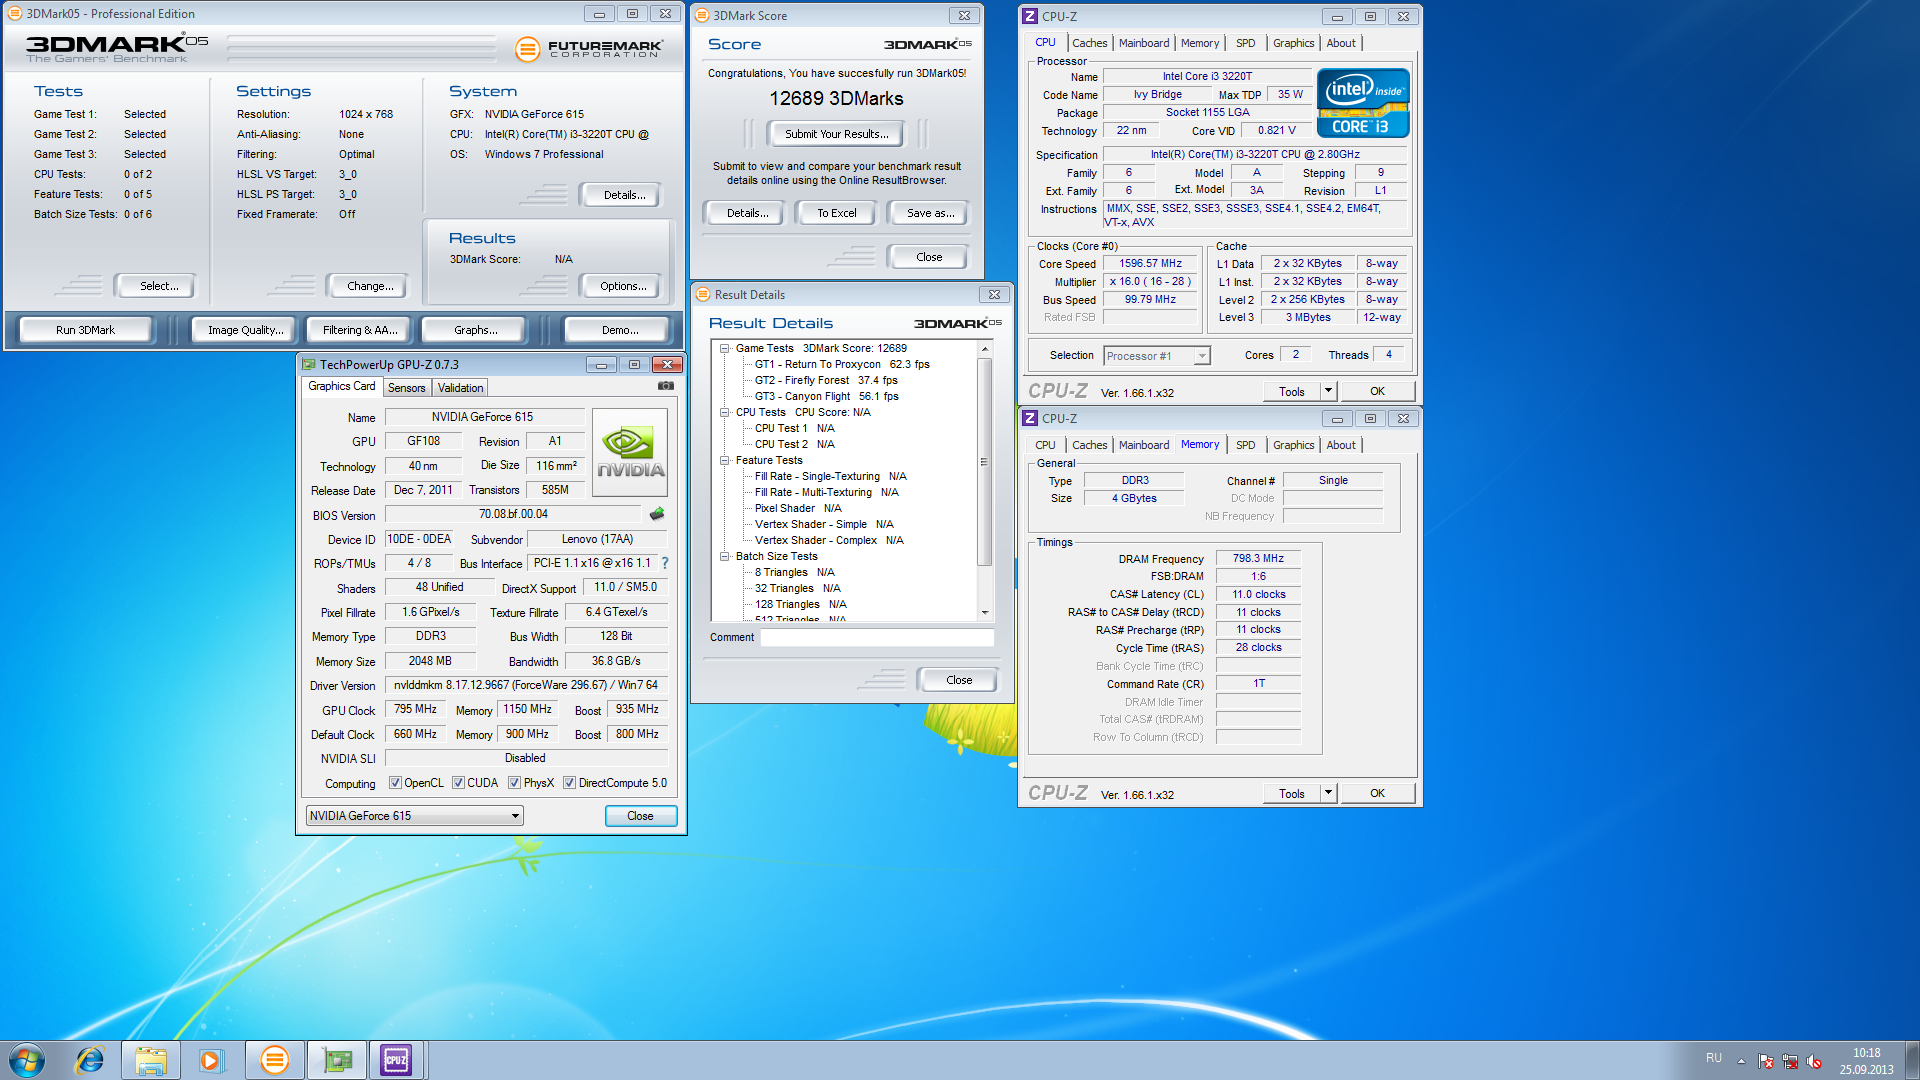Click the Action Center flag tray icon
The width and height of the screenshot is (1920, 1080).
click(1766, 1061)
